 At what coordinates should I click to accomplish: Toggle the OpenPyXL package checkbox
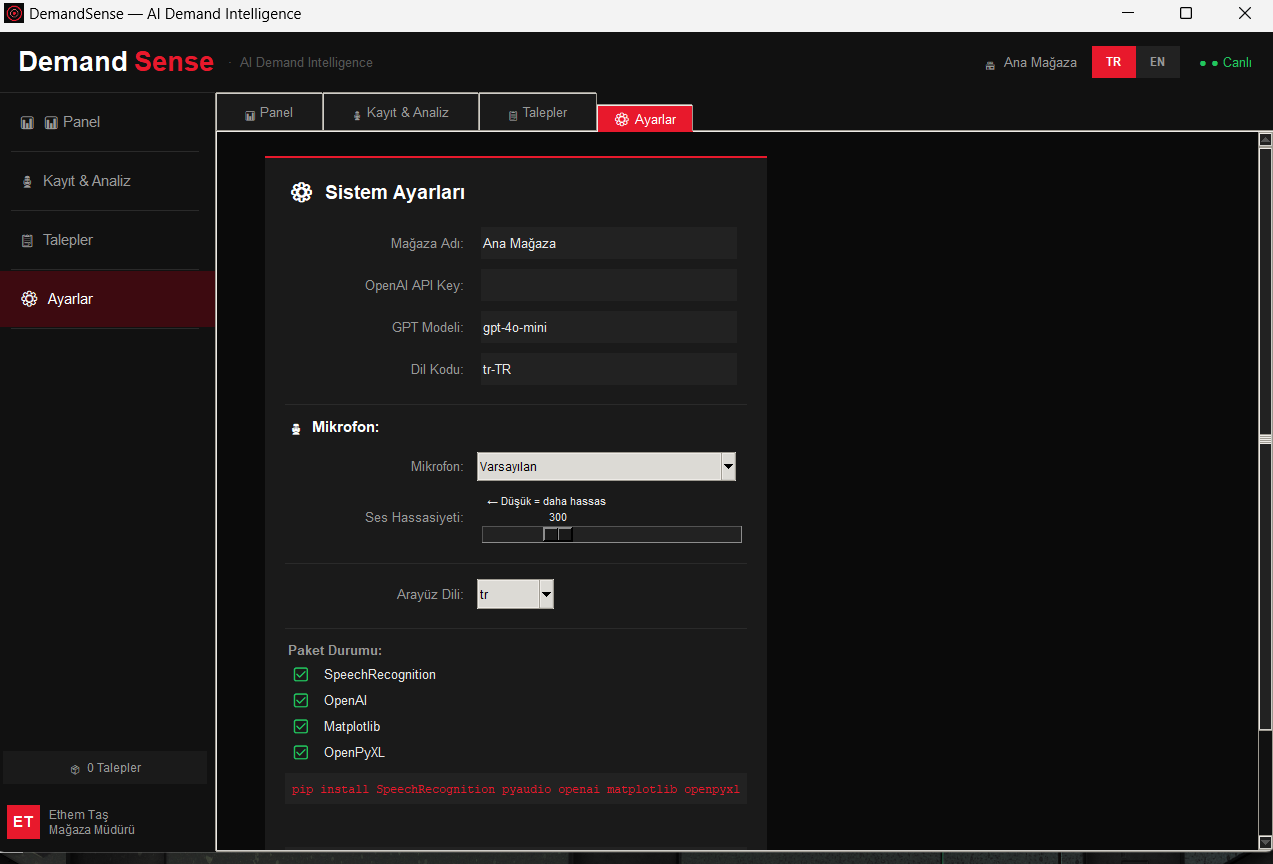[x=301, y=753]
